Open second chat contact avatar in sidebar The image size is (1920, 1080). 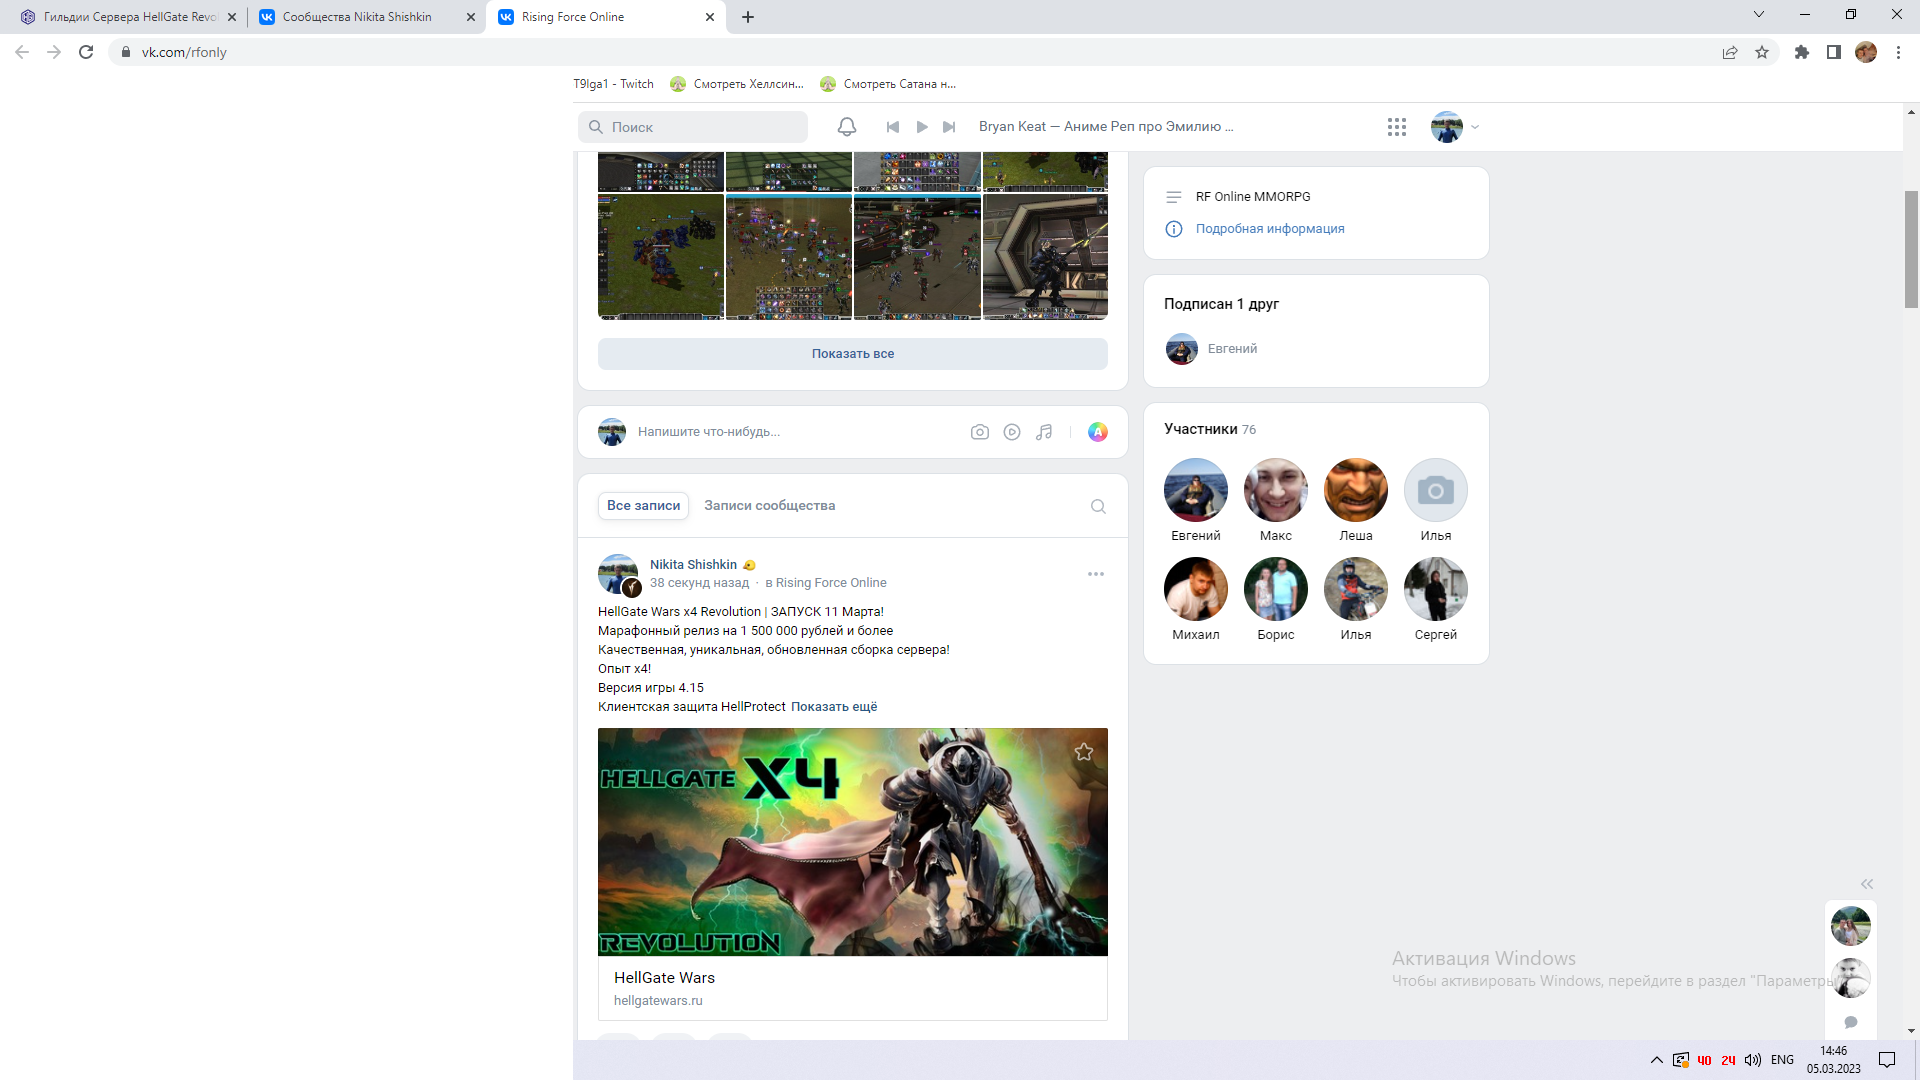coord(1851,978)
